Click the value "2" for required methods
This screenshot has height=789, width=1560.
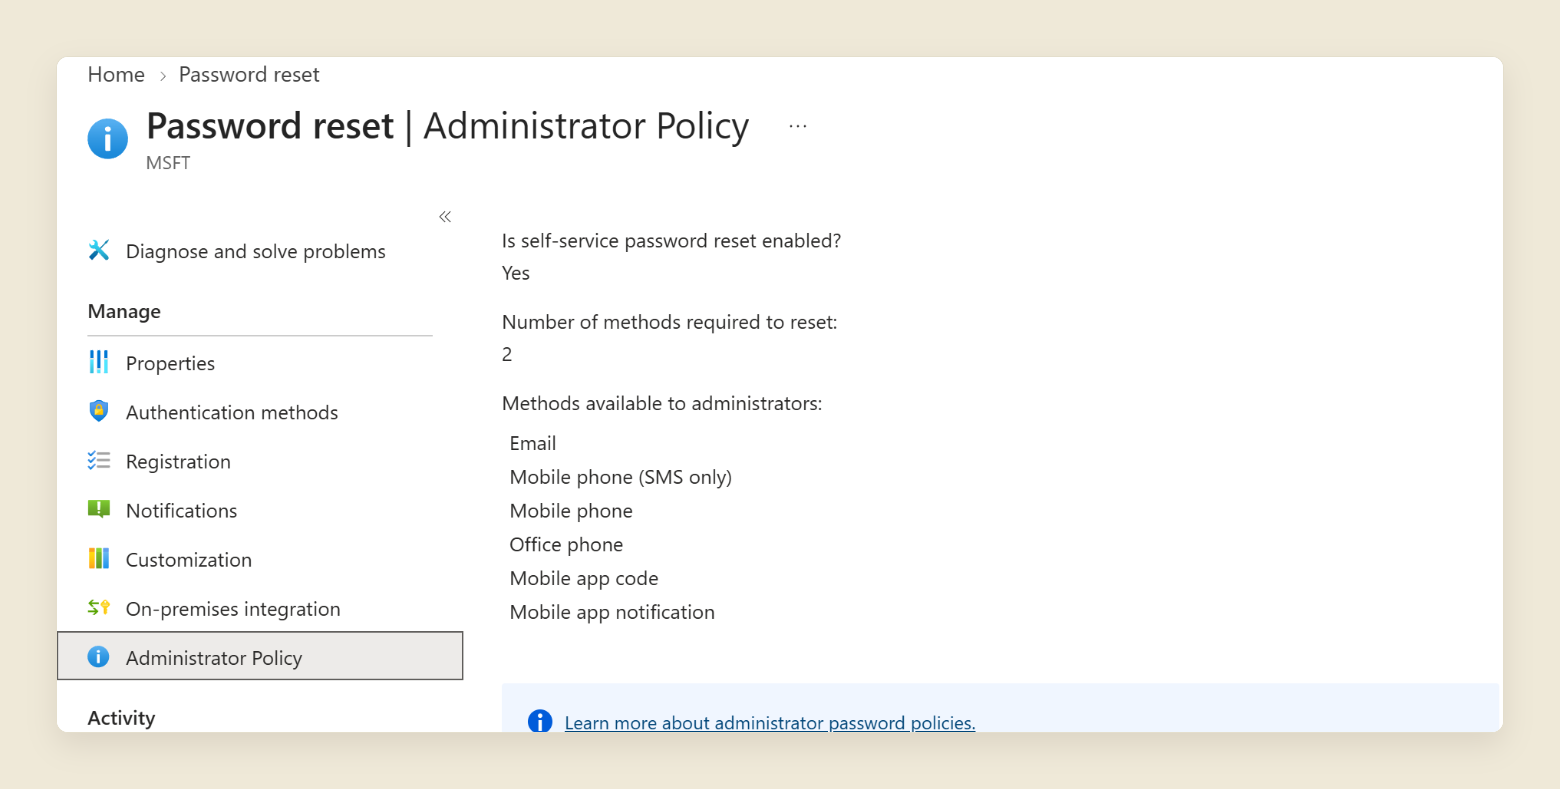coord(507,354)
